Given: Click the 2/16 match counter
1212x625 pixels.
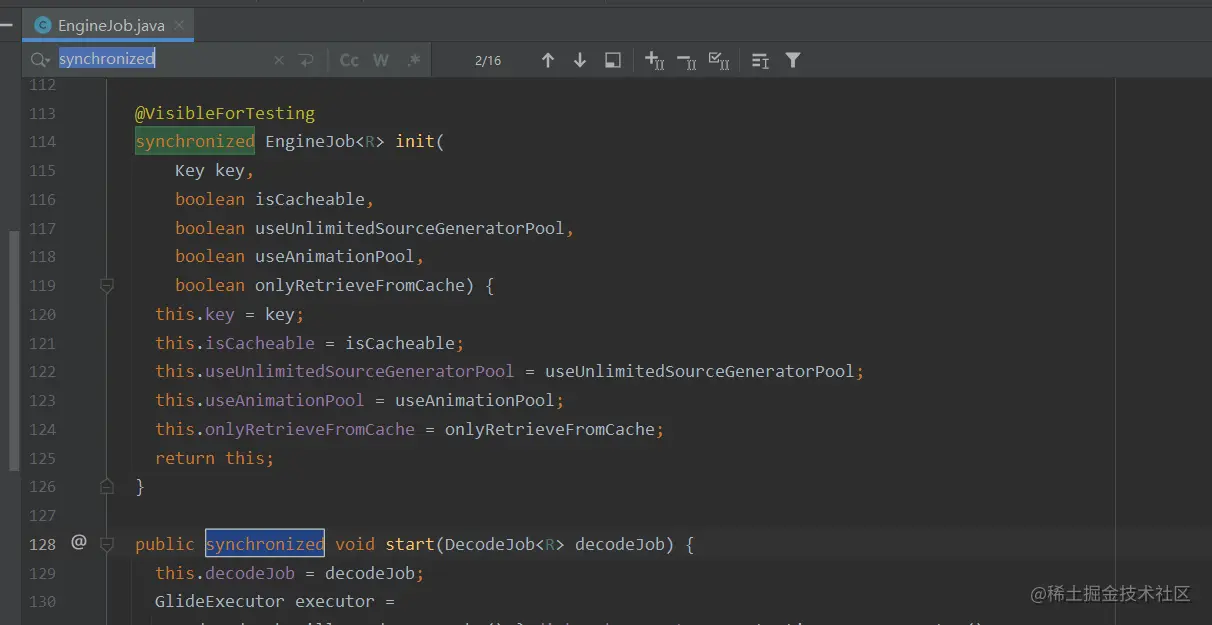Looking at the screenshot, I should [488, 60].
